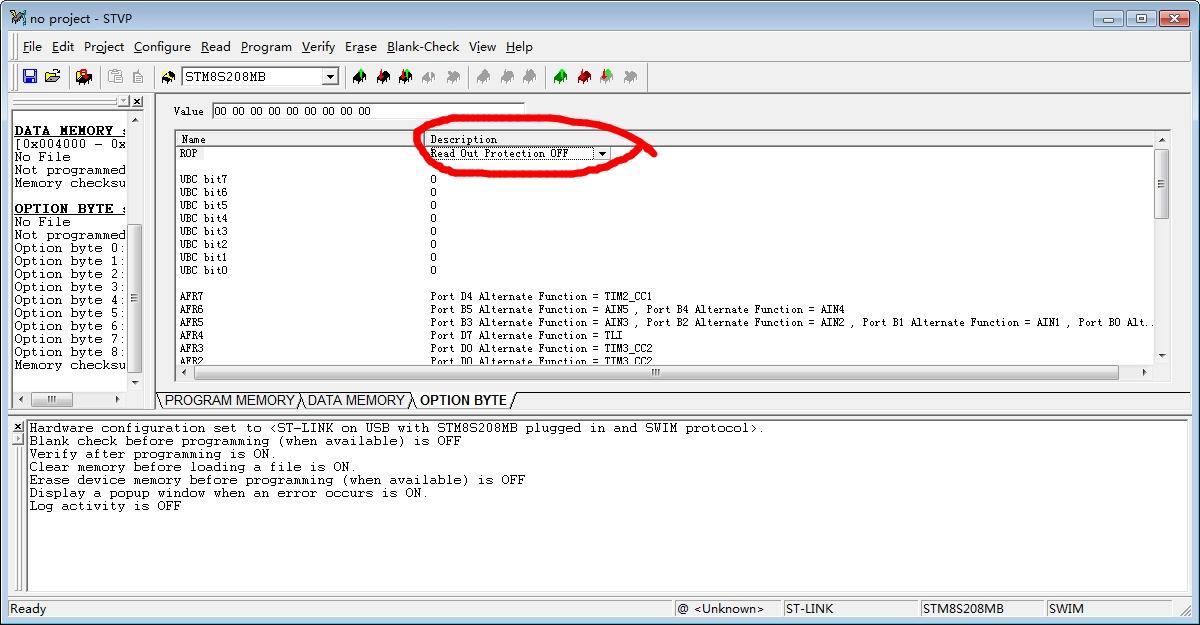Image resolution: width=1200 pixels, height=625 pixels.
Task: Click the chip icon beside device selector
Action: click(170, 76)
